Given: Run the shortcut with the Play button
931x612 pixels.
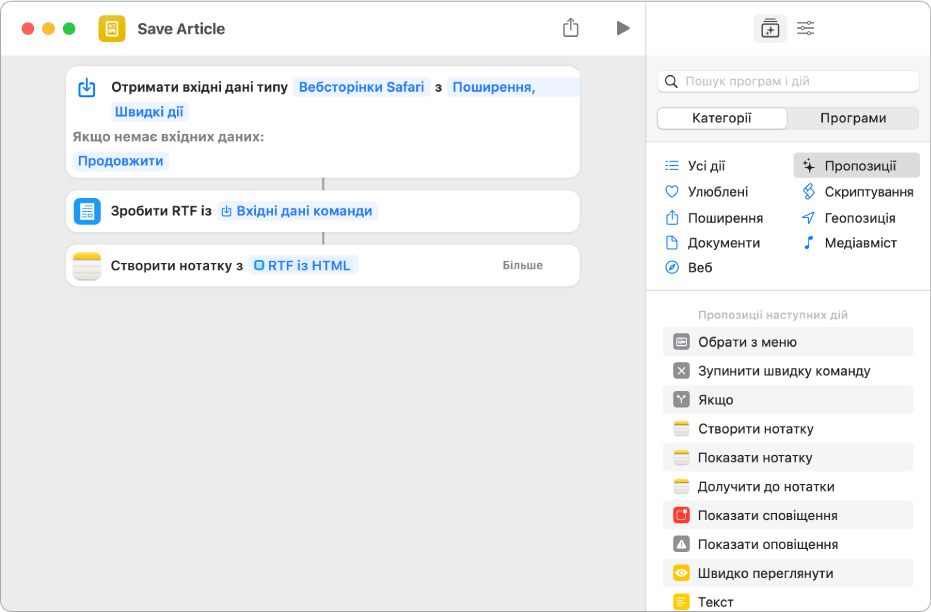Looking at the screenshot, I should click(623, 28).
